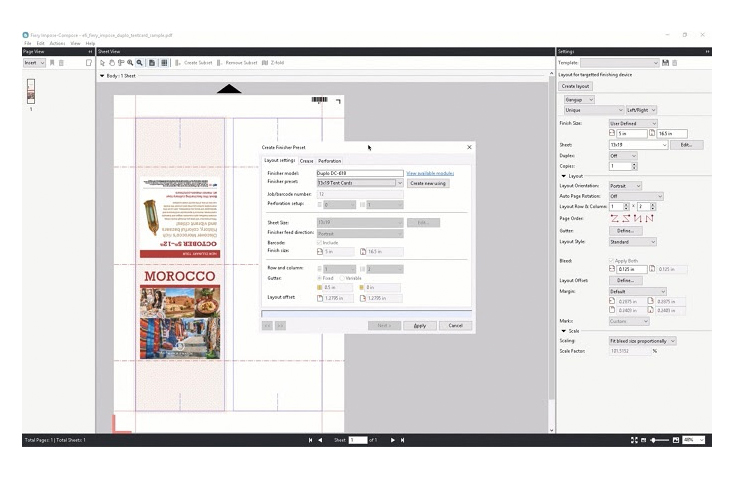Toggle the Apply Both bleed checkbox
The image size is (735, 485).
612,260
